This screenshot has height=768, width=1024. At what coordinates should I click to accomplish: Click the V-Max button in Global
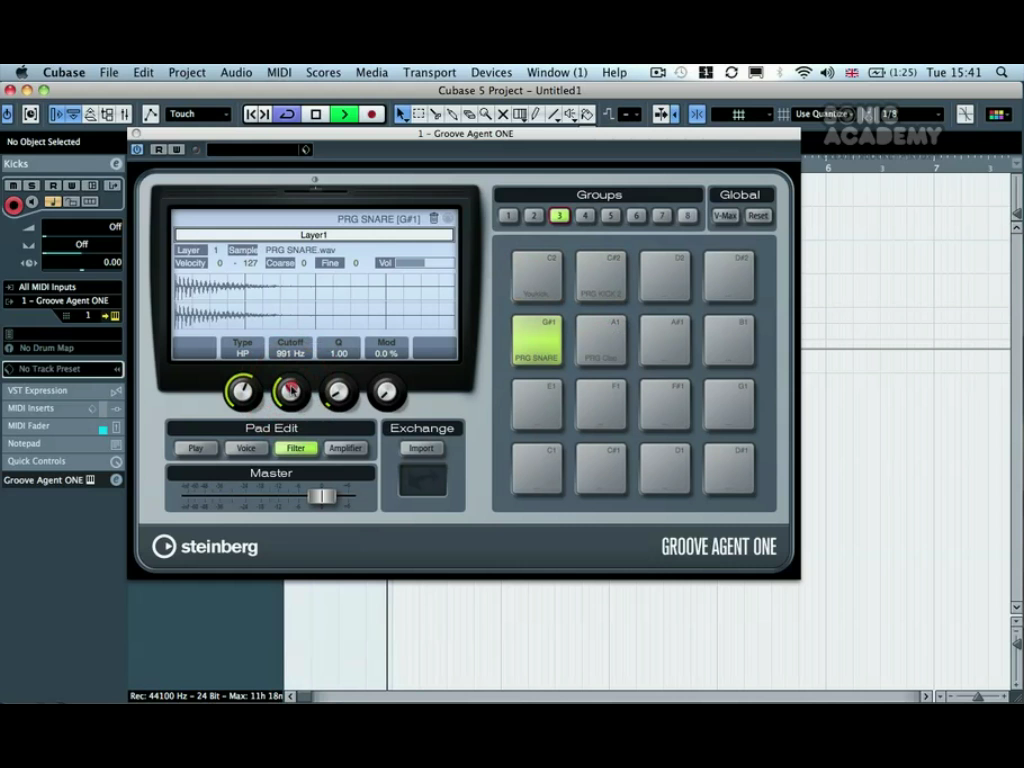tap(725, 216)
